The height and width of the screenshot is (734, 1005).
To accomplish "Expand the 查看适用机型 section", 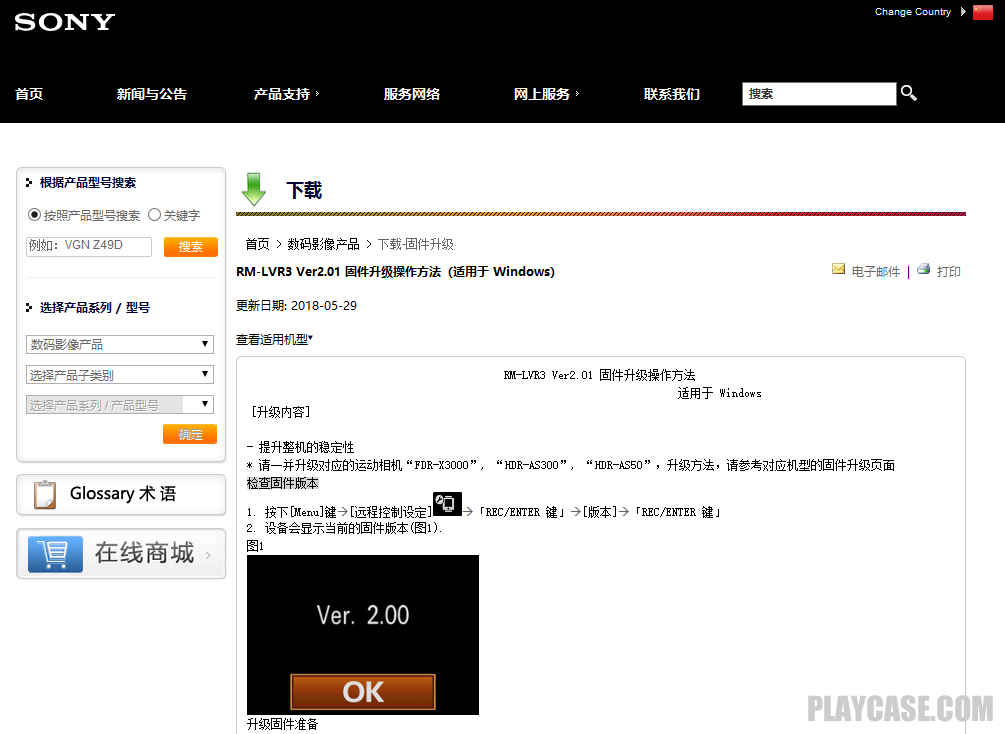I will [x=274, y=339].
